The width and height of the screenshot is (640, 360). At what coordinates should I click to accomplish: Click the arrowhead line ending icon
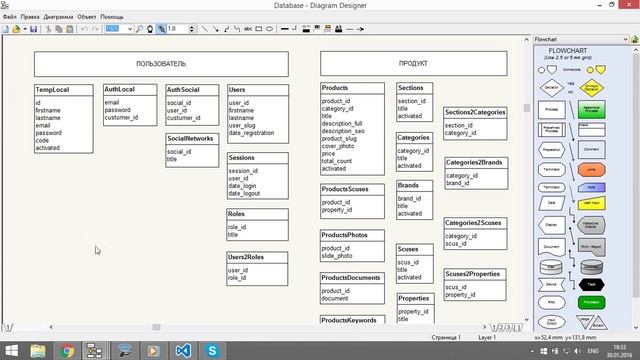[x=360, y=29]
